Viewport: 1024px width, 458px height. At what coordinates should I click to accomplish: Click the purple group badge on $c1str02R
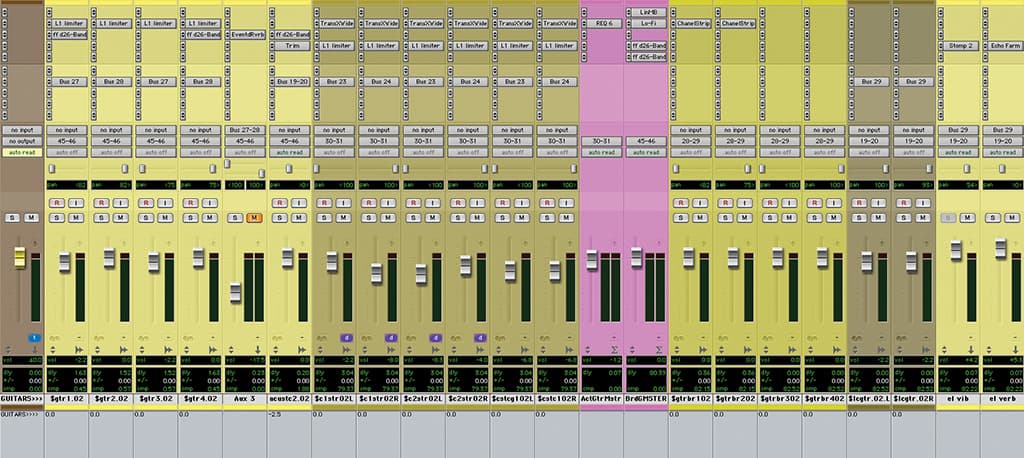tap(391, 338)
